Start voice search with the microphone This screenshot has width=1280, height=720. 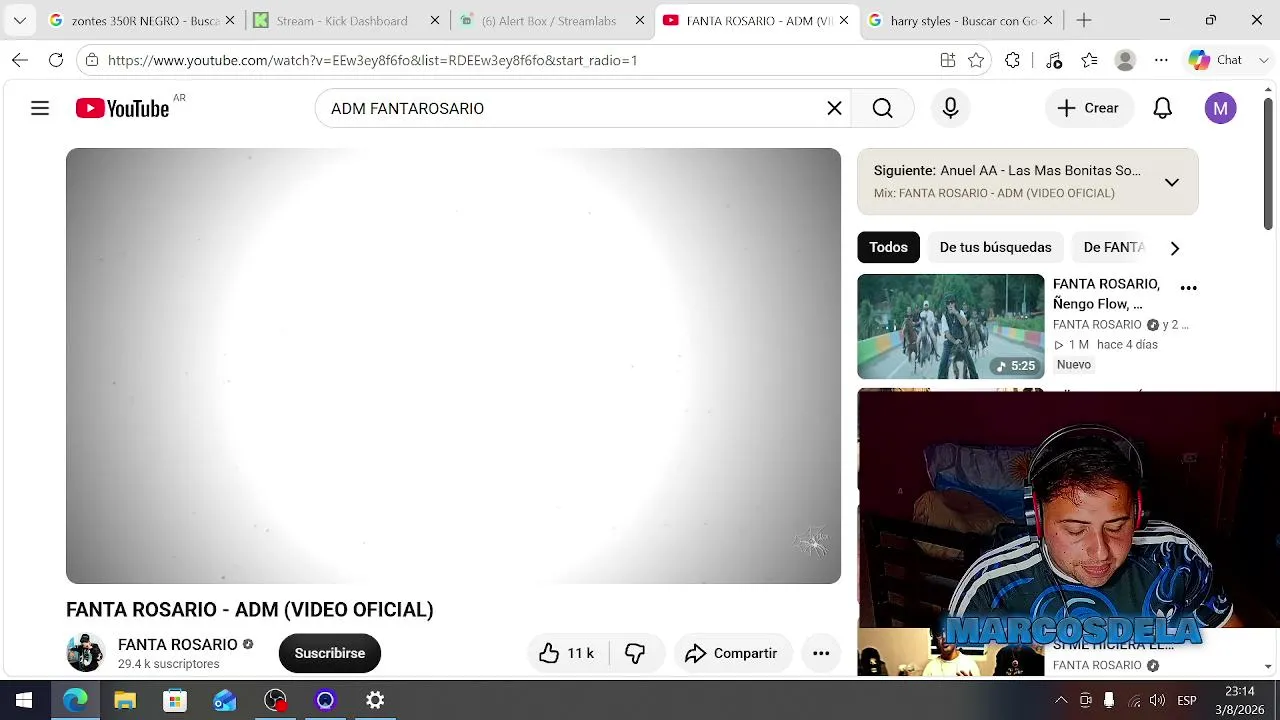click(x=950, y=108)
